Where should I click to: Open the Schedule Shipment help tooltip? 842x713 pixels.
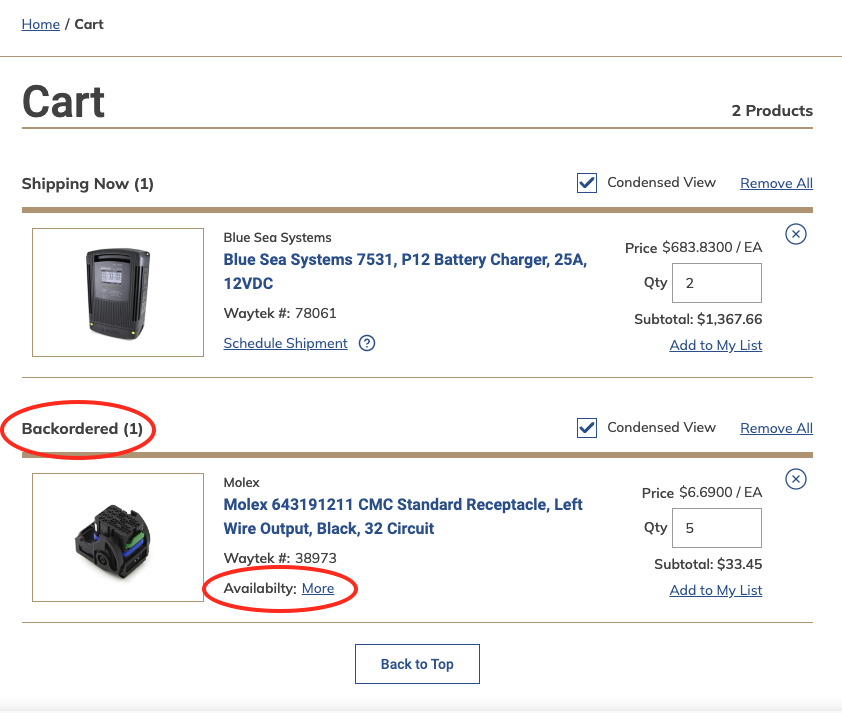click(x=367, y=343)
